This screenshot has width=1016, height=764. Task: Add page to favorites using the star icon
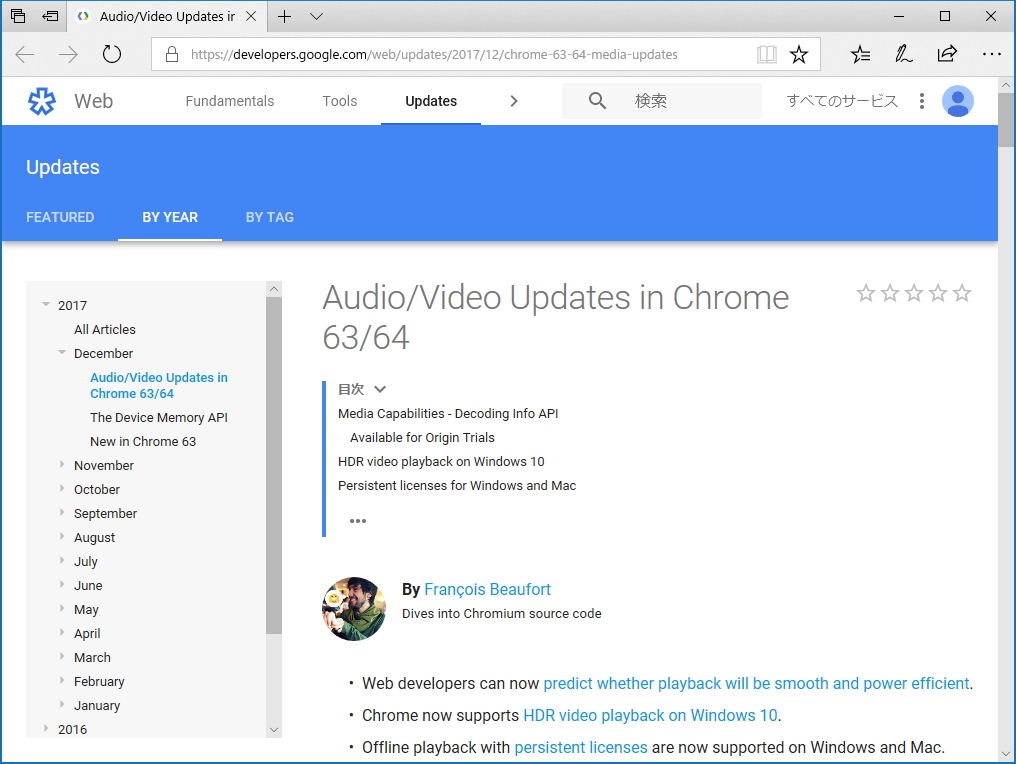click(799, 55)
